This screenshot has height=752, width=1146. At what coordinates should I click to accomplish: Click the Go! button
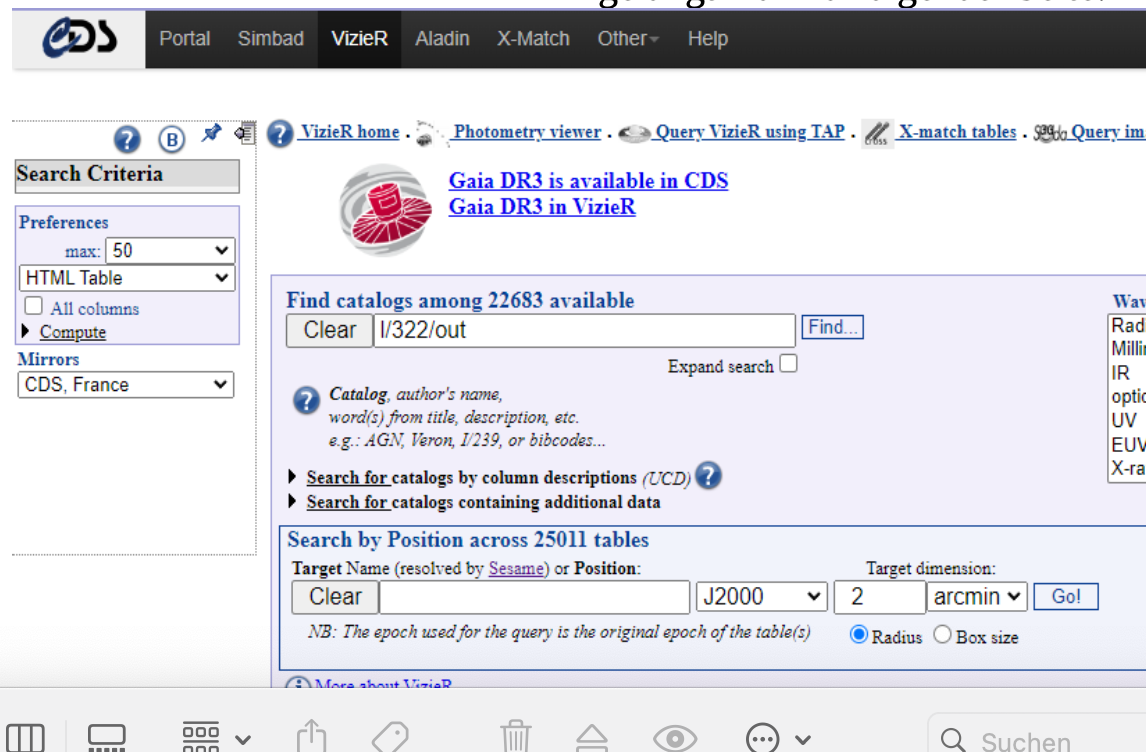1066,596
